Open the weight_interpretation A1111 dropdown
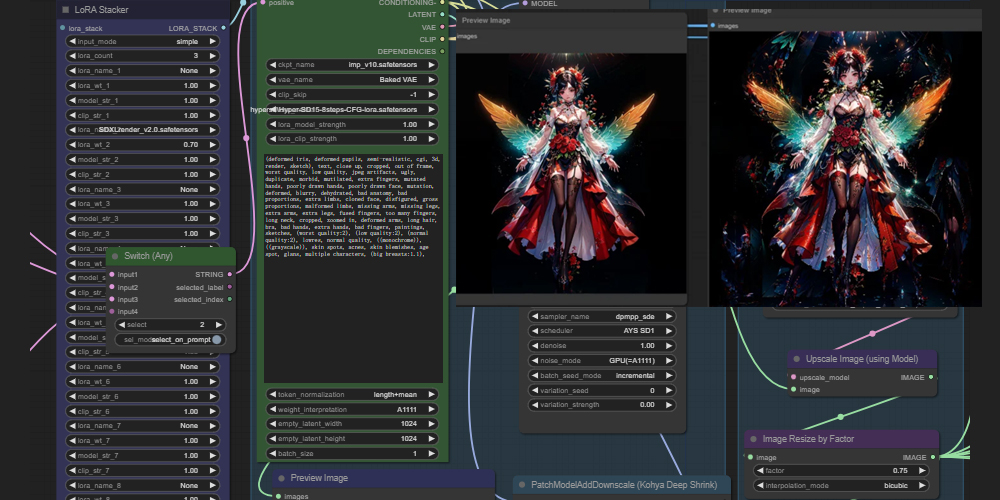 coord(352,409)
